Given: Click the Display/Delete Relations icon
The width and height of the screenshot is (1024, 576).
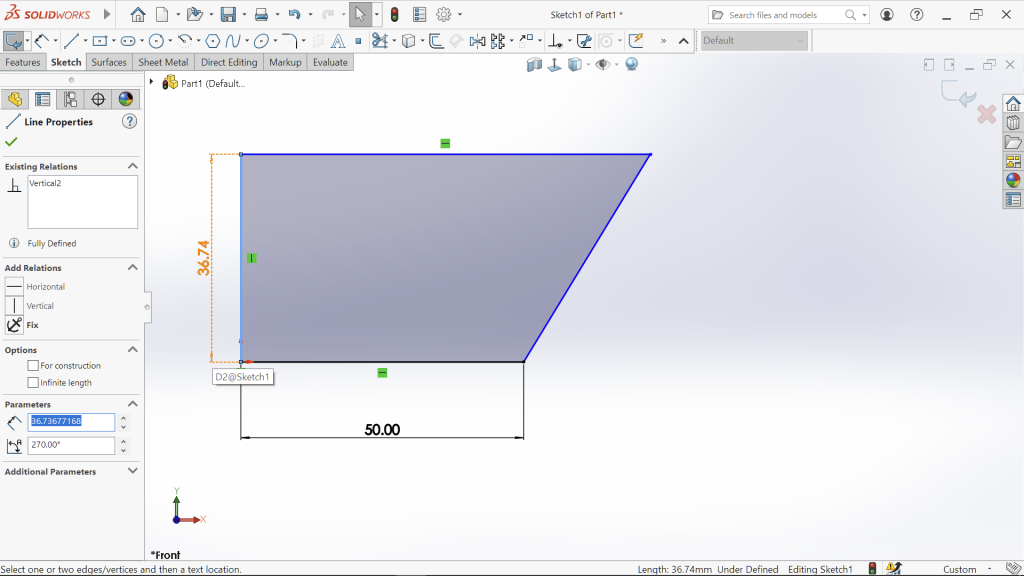Looking at the screenshot, I should tap(556, 41).
